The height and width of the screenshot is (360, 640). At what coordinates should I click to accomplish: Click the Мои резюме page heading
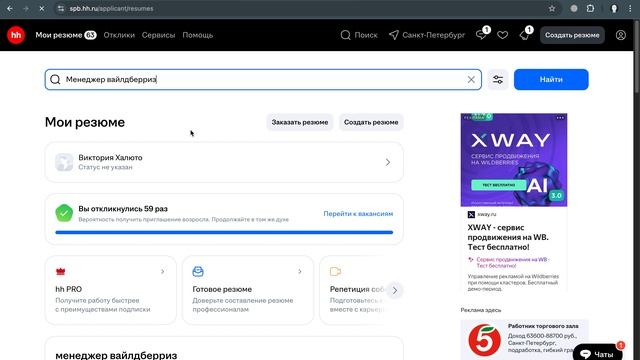(85, 122)
